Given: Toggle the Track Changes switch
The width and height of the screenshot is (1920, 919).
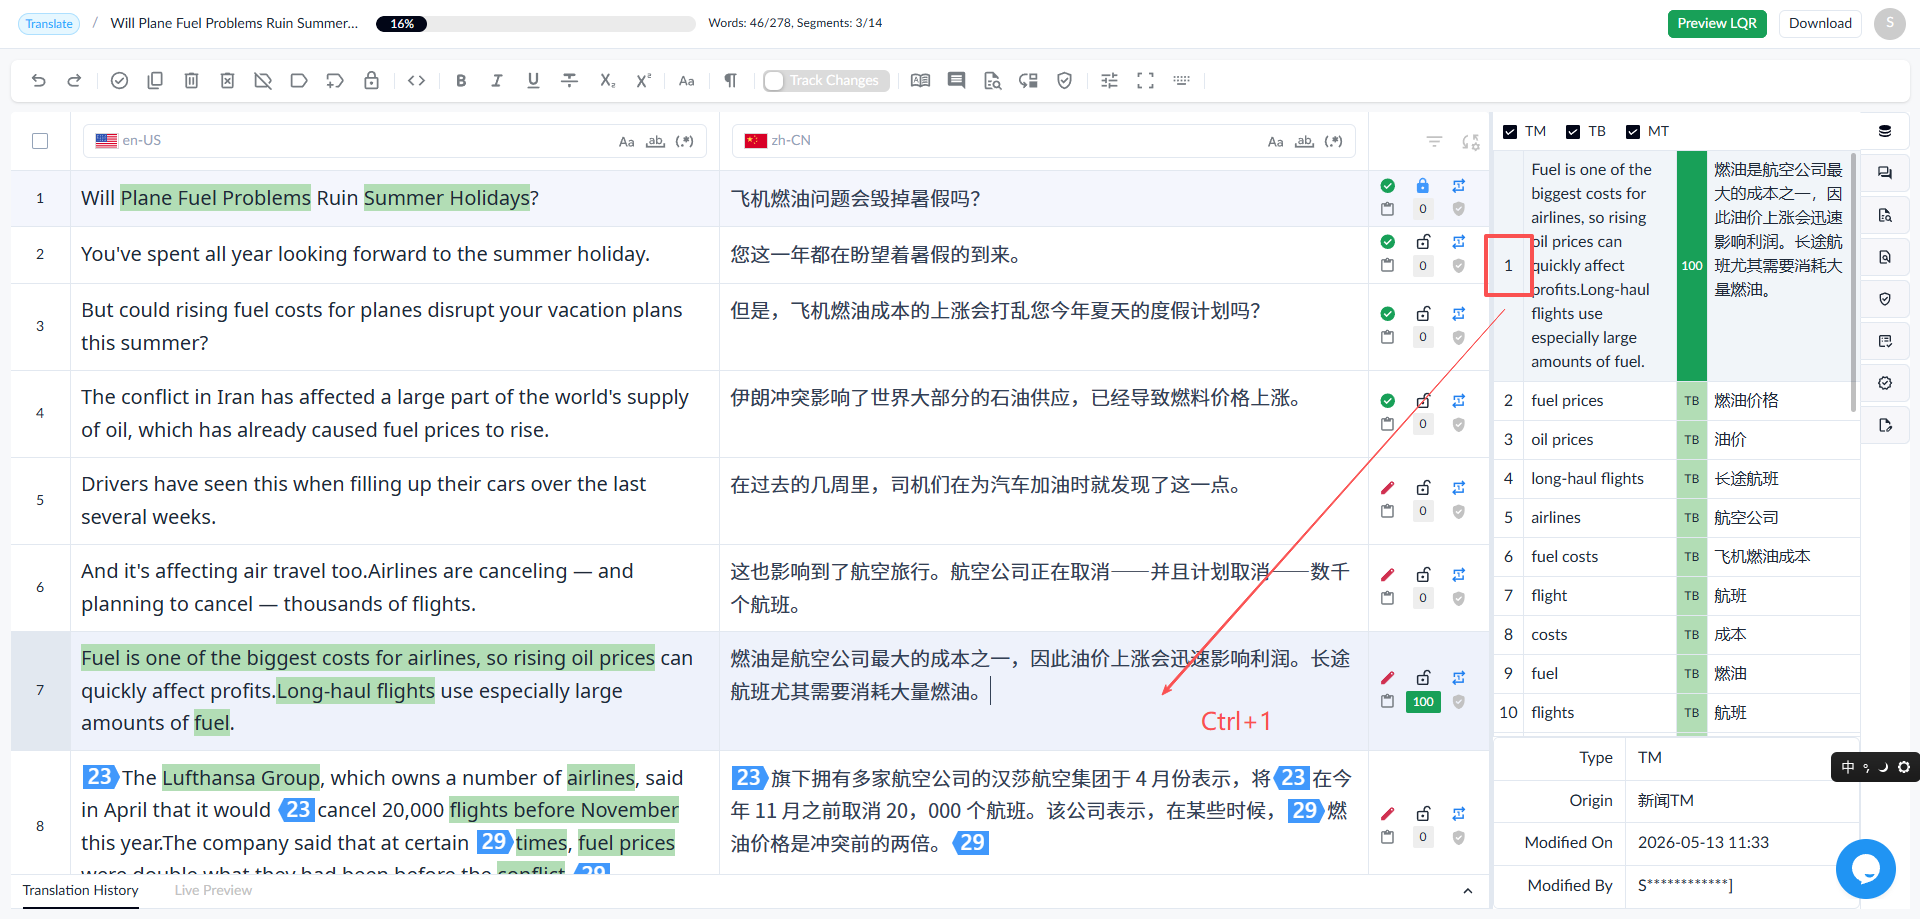Looking at the screenshot, I should (x=825, y=81).
